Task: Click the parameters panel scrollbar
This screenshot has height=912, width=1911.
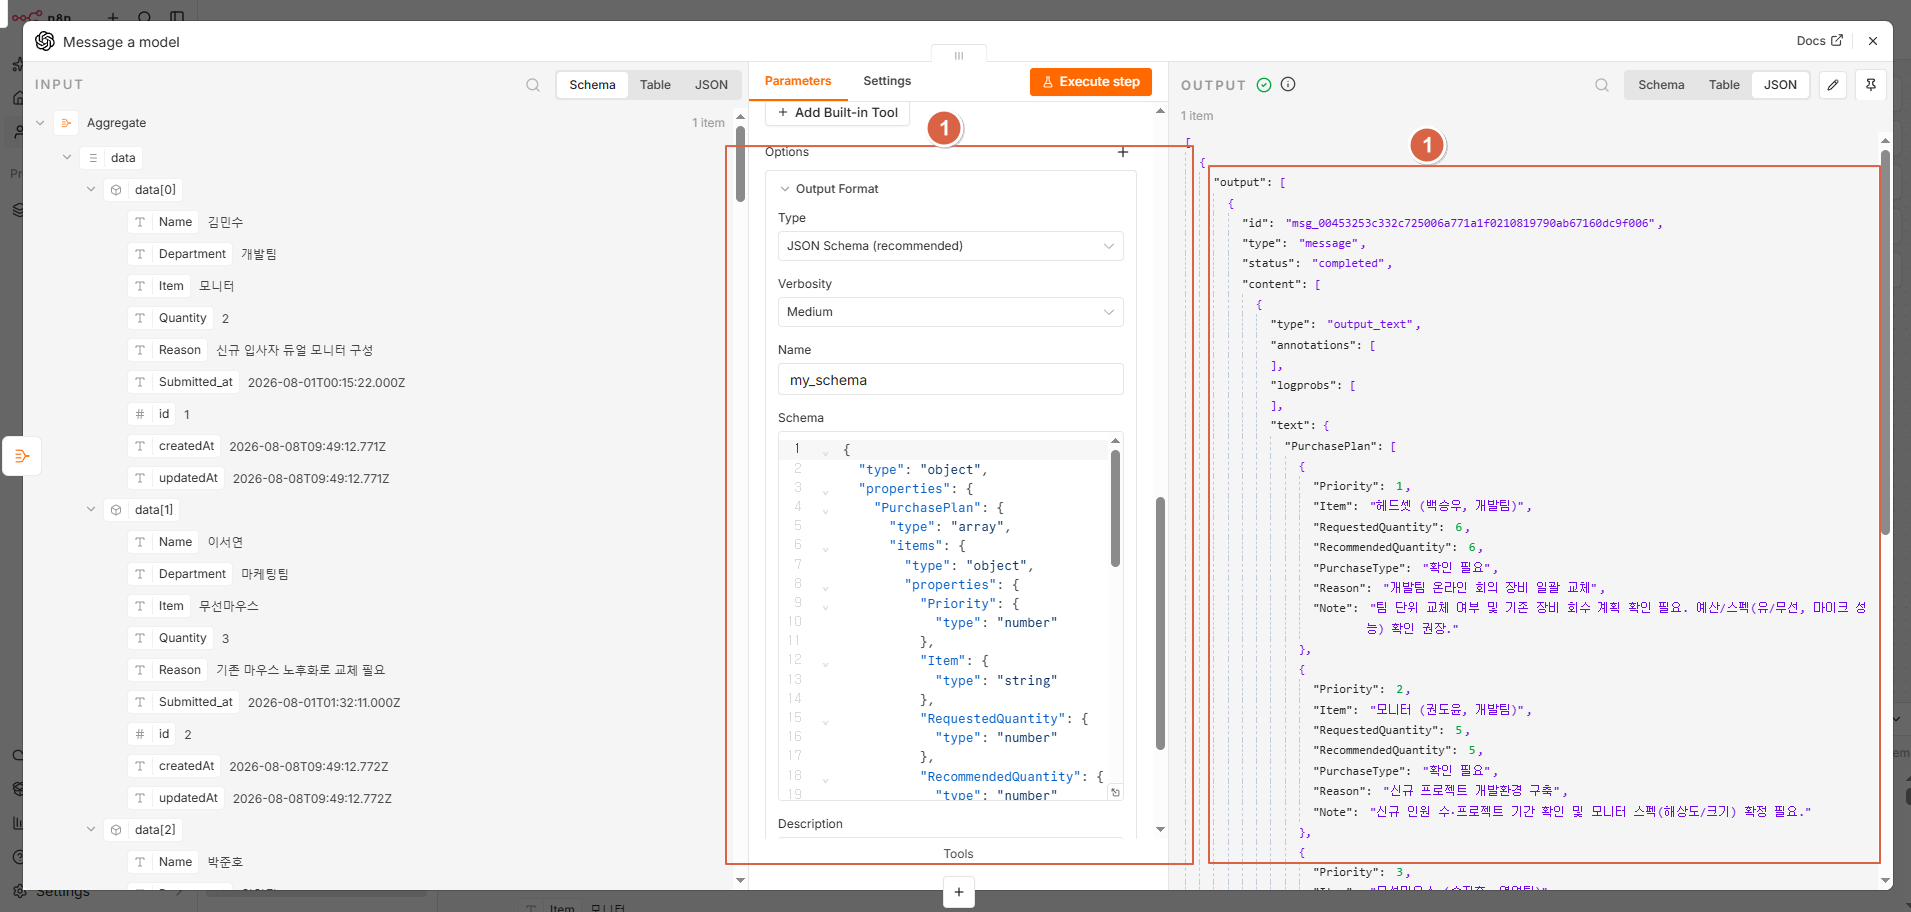Action: [1160, 622]
